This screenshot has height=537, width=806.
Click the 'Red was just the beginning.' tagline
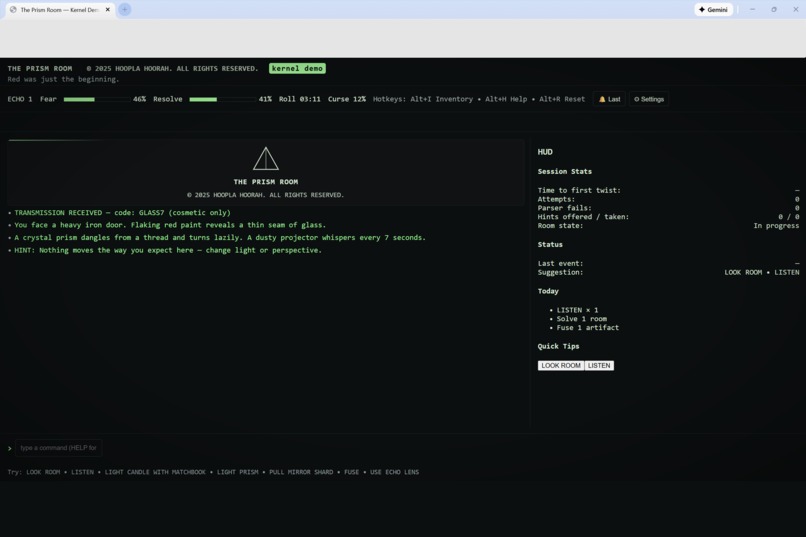click(x=63, y=79)
